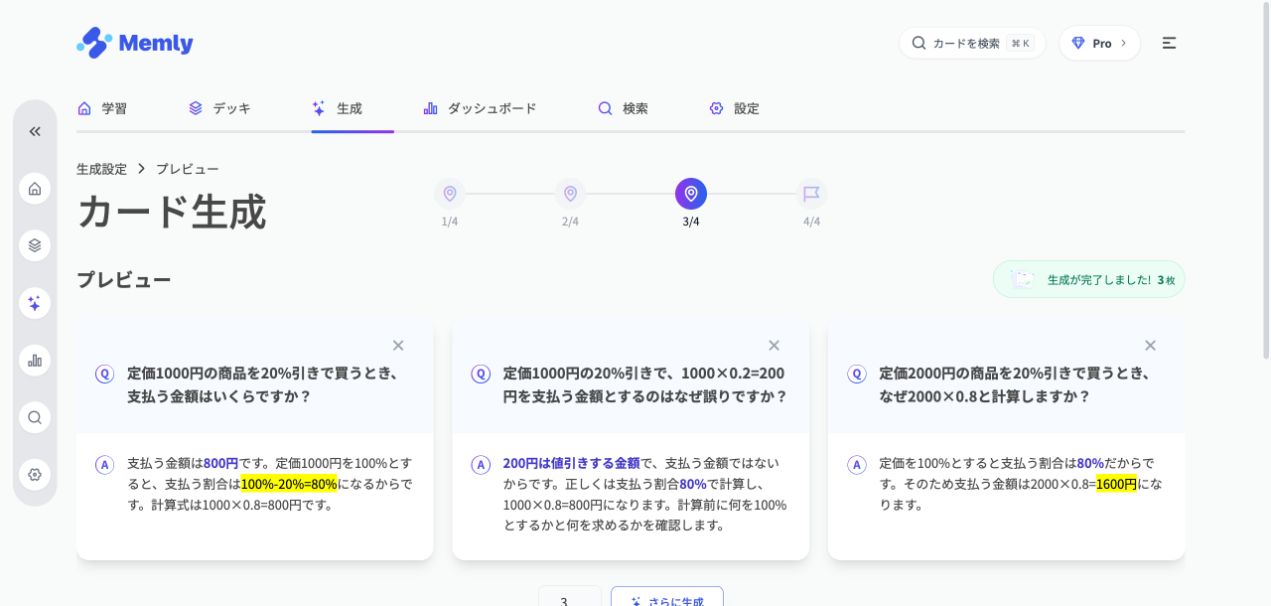Image resolution: width=1271 pixels, height=606 pixels.
Task: Click the 生成が完了しました notification badge
Action: [1089, 279]
